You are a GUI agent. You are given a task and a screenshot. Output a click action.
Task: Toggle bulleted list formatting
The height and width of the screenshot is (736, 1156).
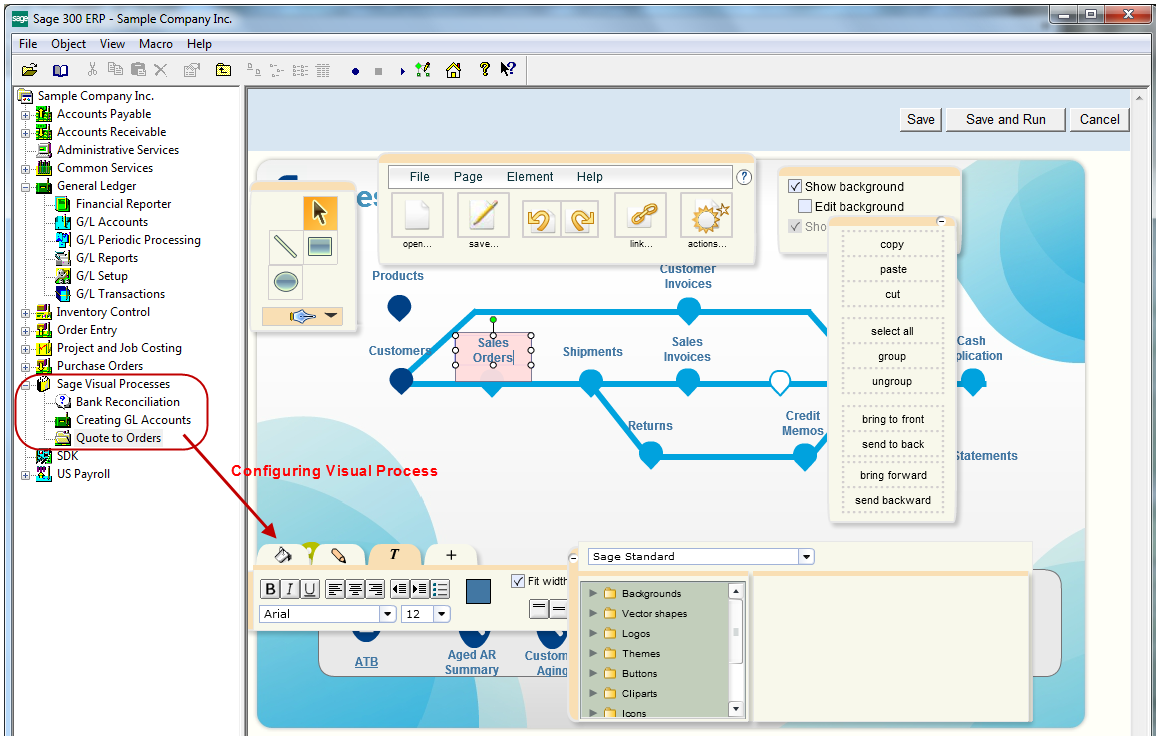440,589
